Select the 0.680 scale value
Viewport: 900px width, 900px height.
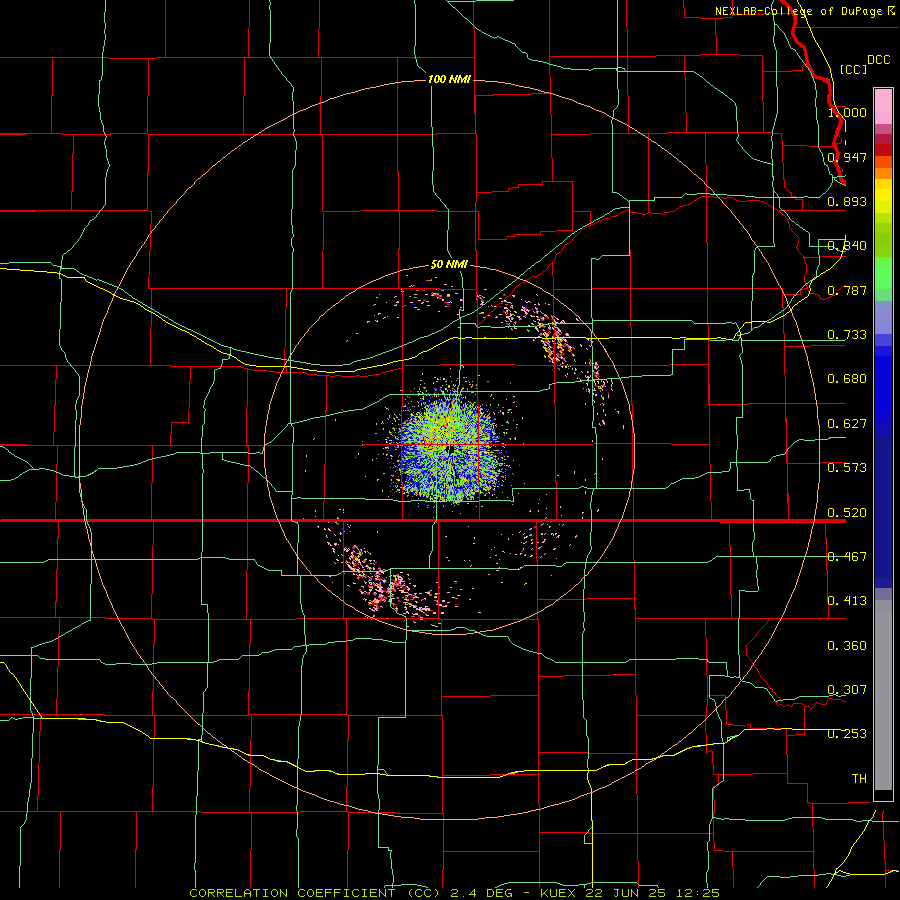tap(847, 379)
